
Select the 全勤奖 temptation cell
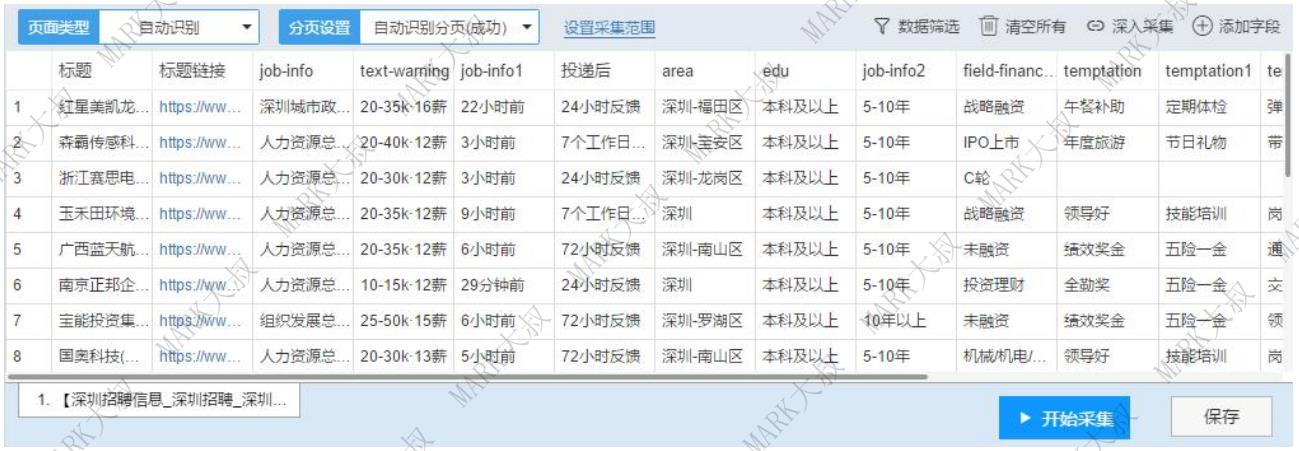[x=1107, y=285]
